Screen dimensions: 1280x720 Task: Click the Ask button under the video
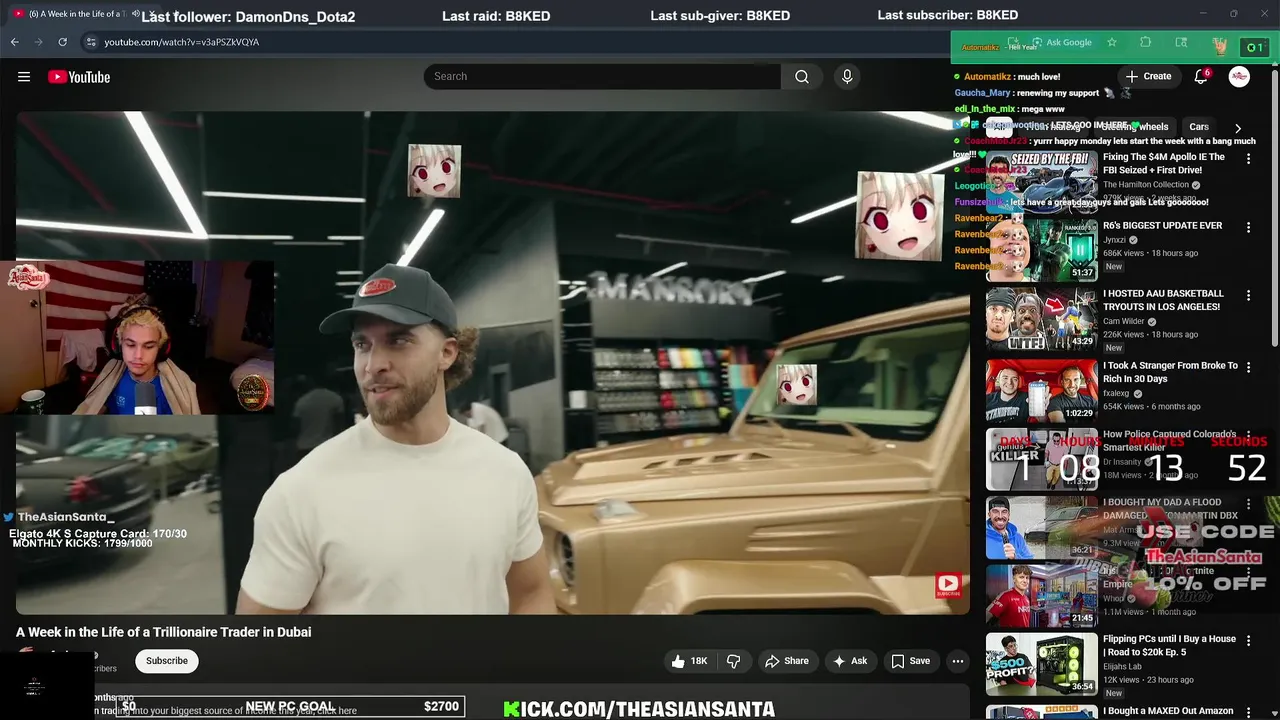point(849,661)
